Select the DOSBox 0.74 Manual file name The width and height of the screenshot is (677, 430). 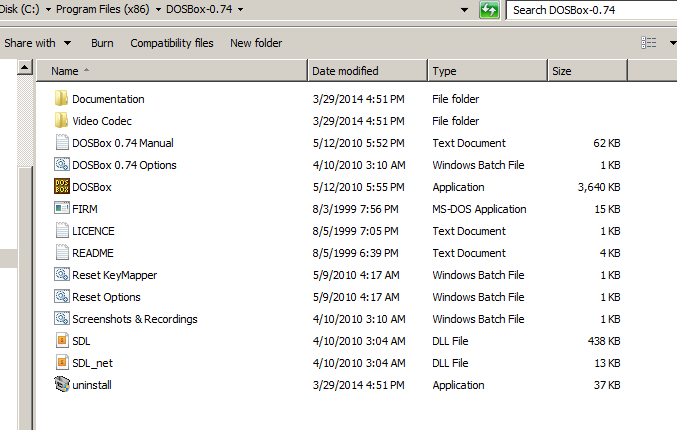(x=123, y=143)
